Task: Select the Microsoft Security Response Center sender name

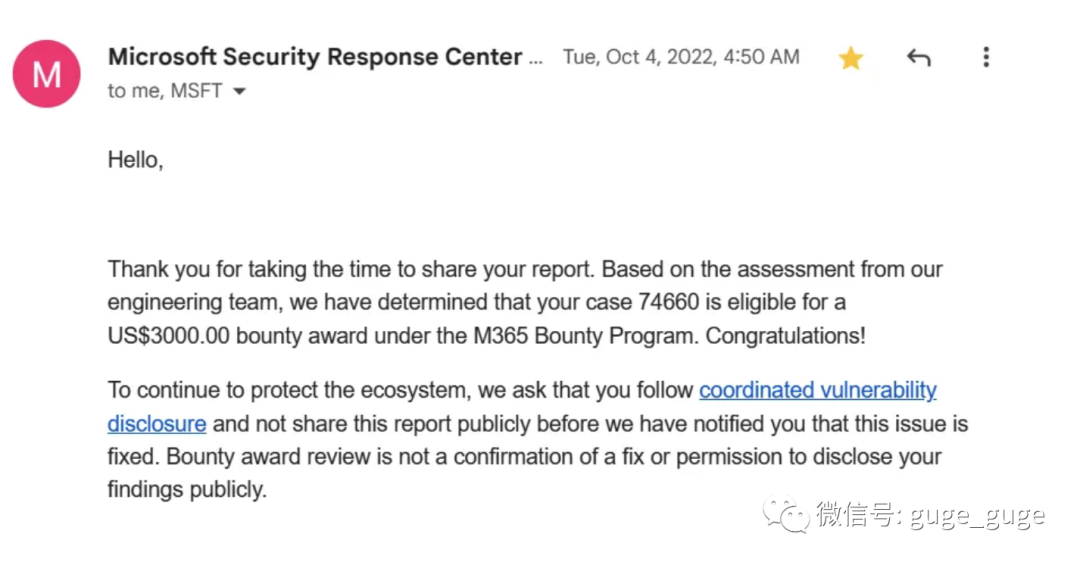Action: [x=315, y=56]
